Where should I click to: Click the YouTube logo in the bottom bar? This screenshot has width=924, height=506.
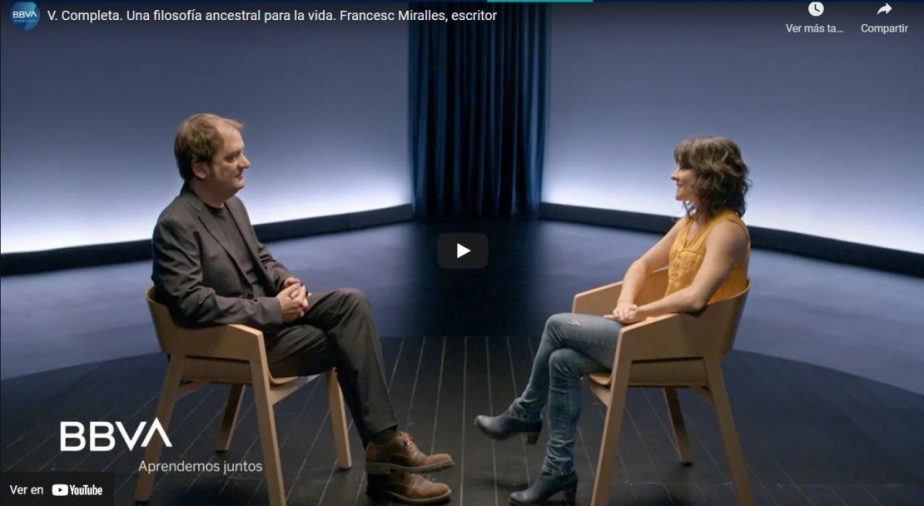pos(77,490)
